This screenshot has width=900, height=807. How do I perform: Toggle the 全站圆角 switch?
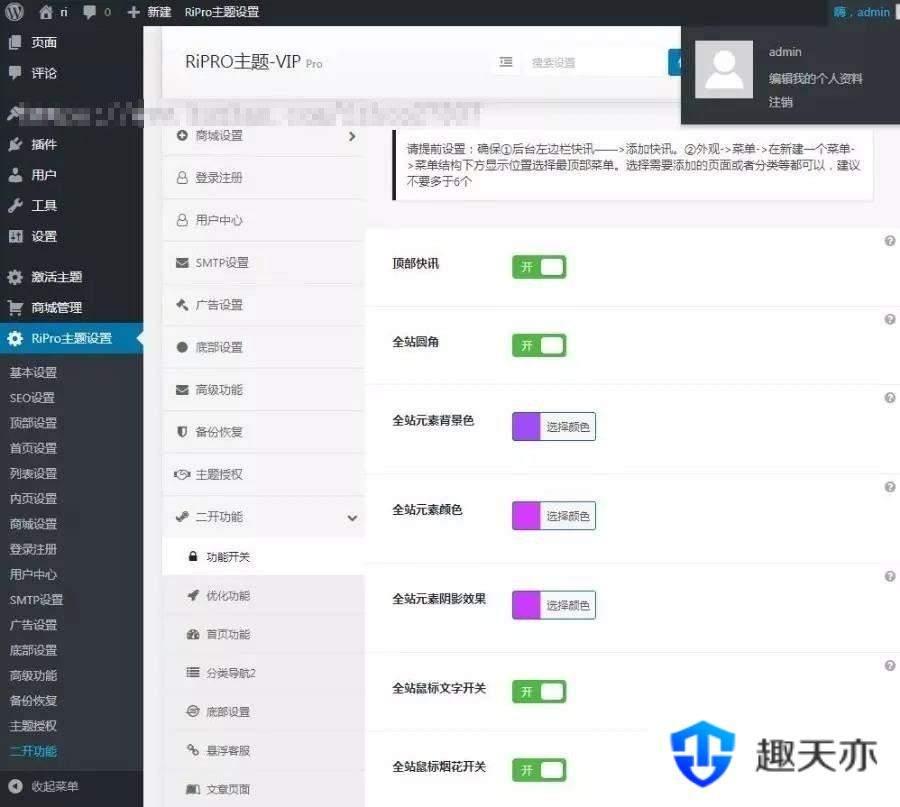539,346
